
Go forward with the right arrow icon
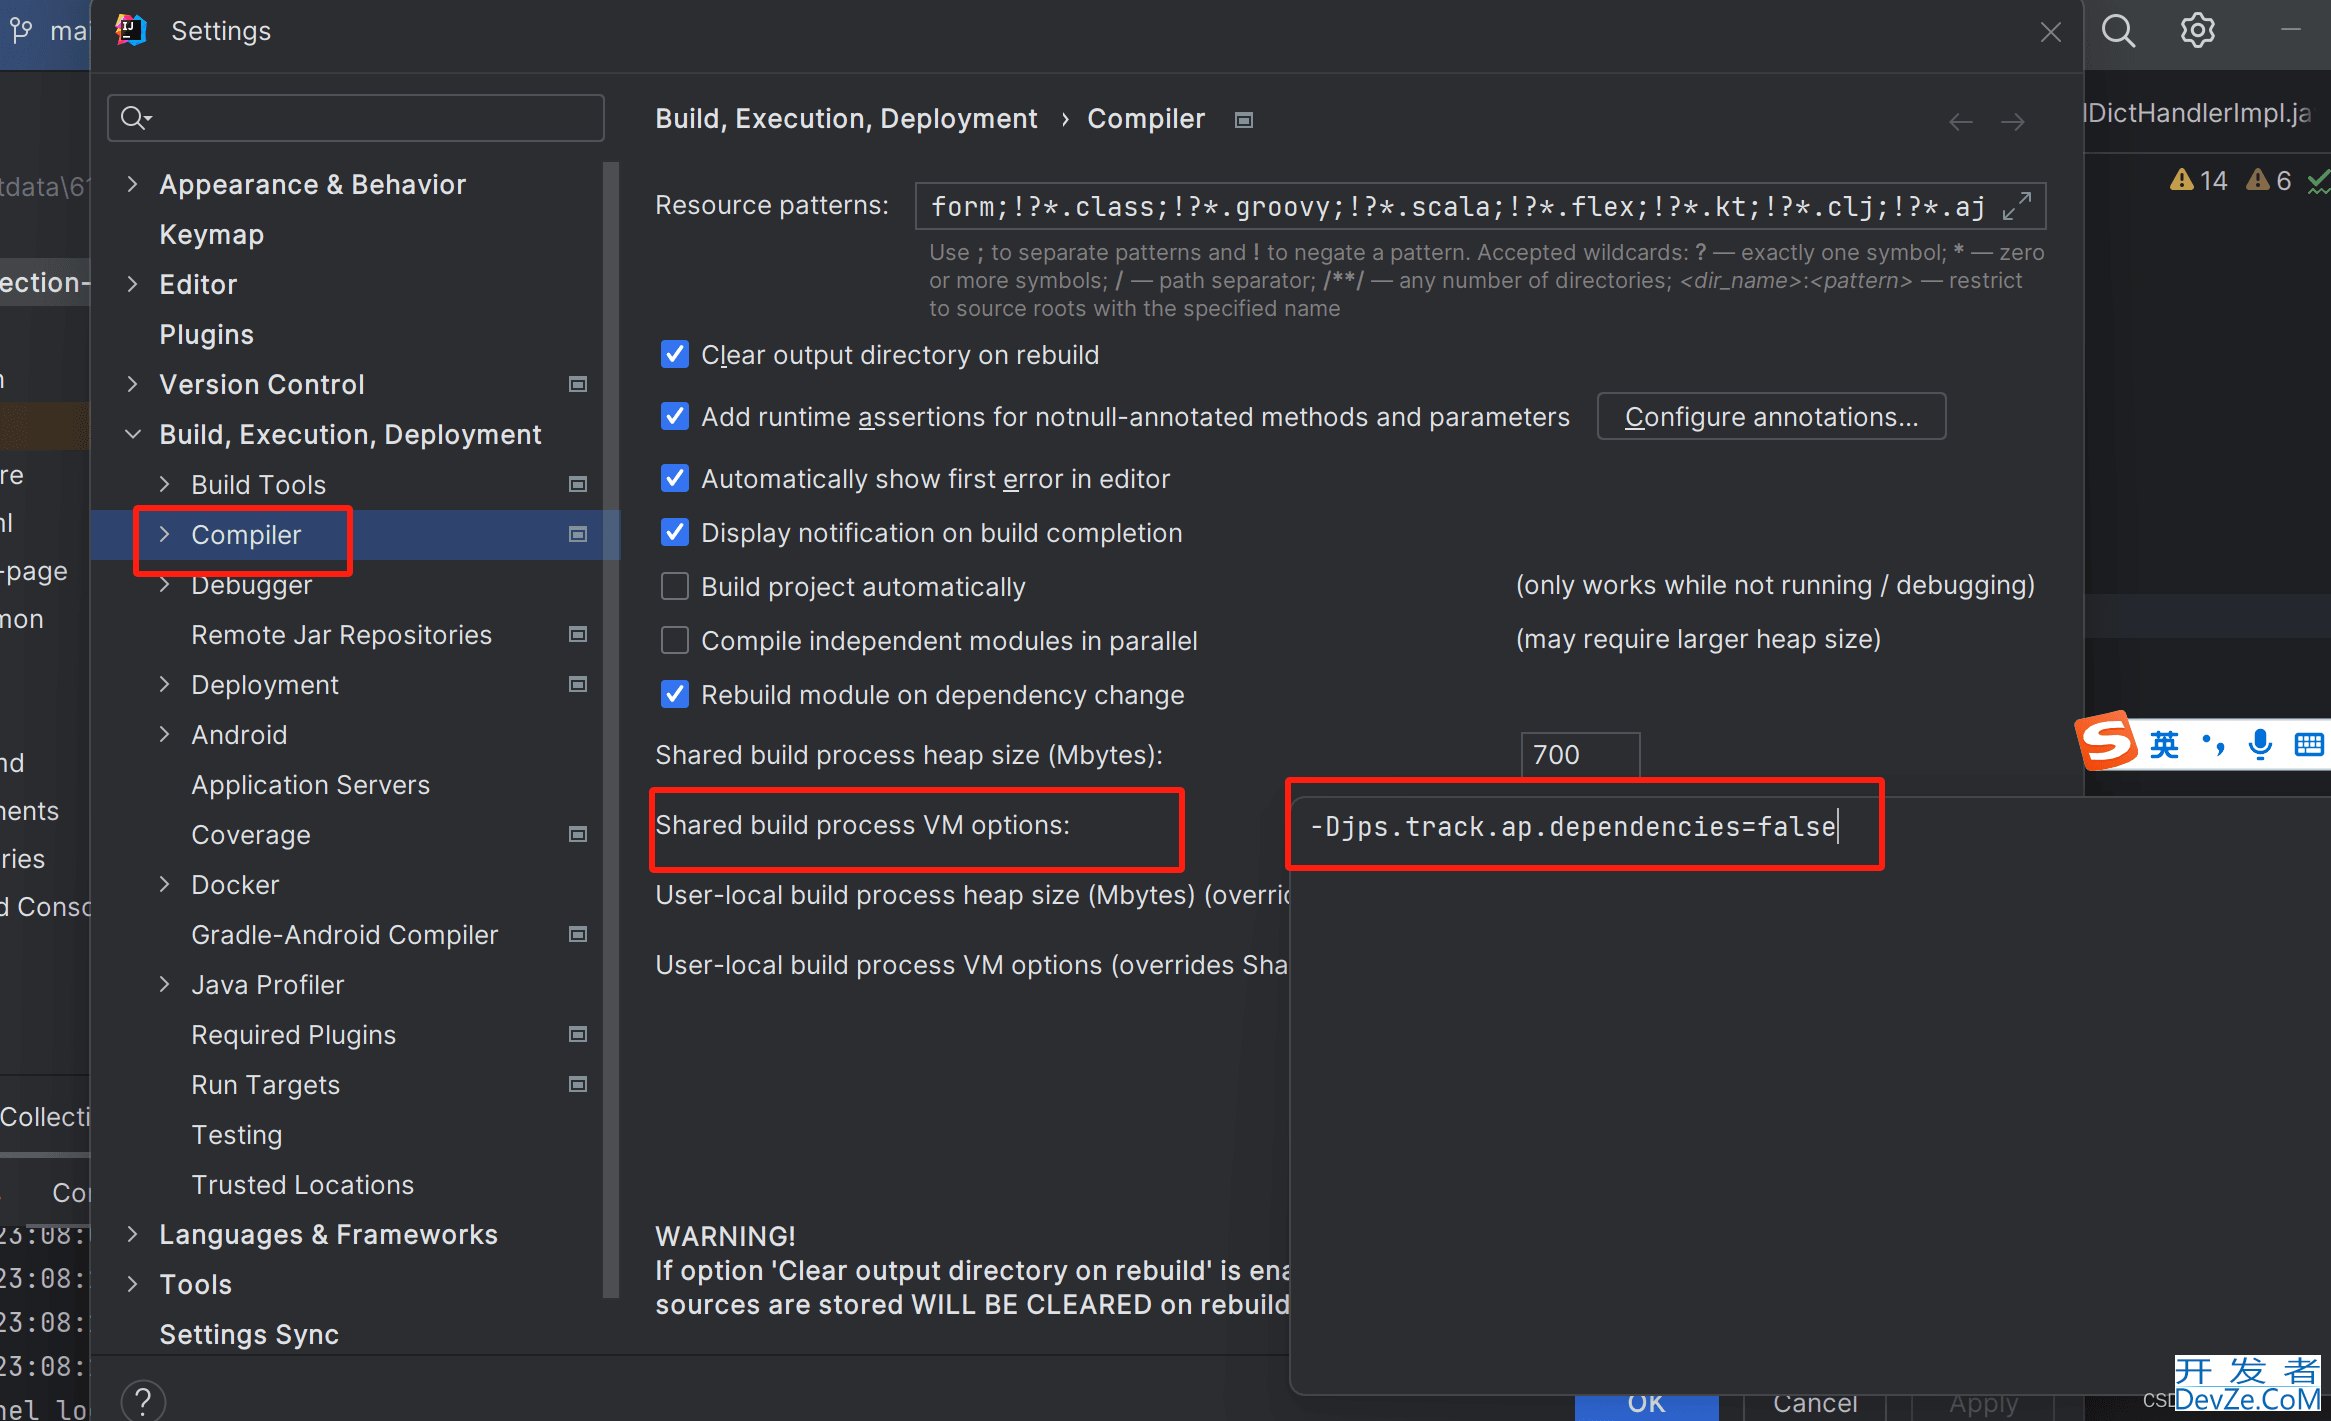pos(2013,122)
